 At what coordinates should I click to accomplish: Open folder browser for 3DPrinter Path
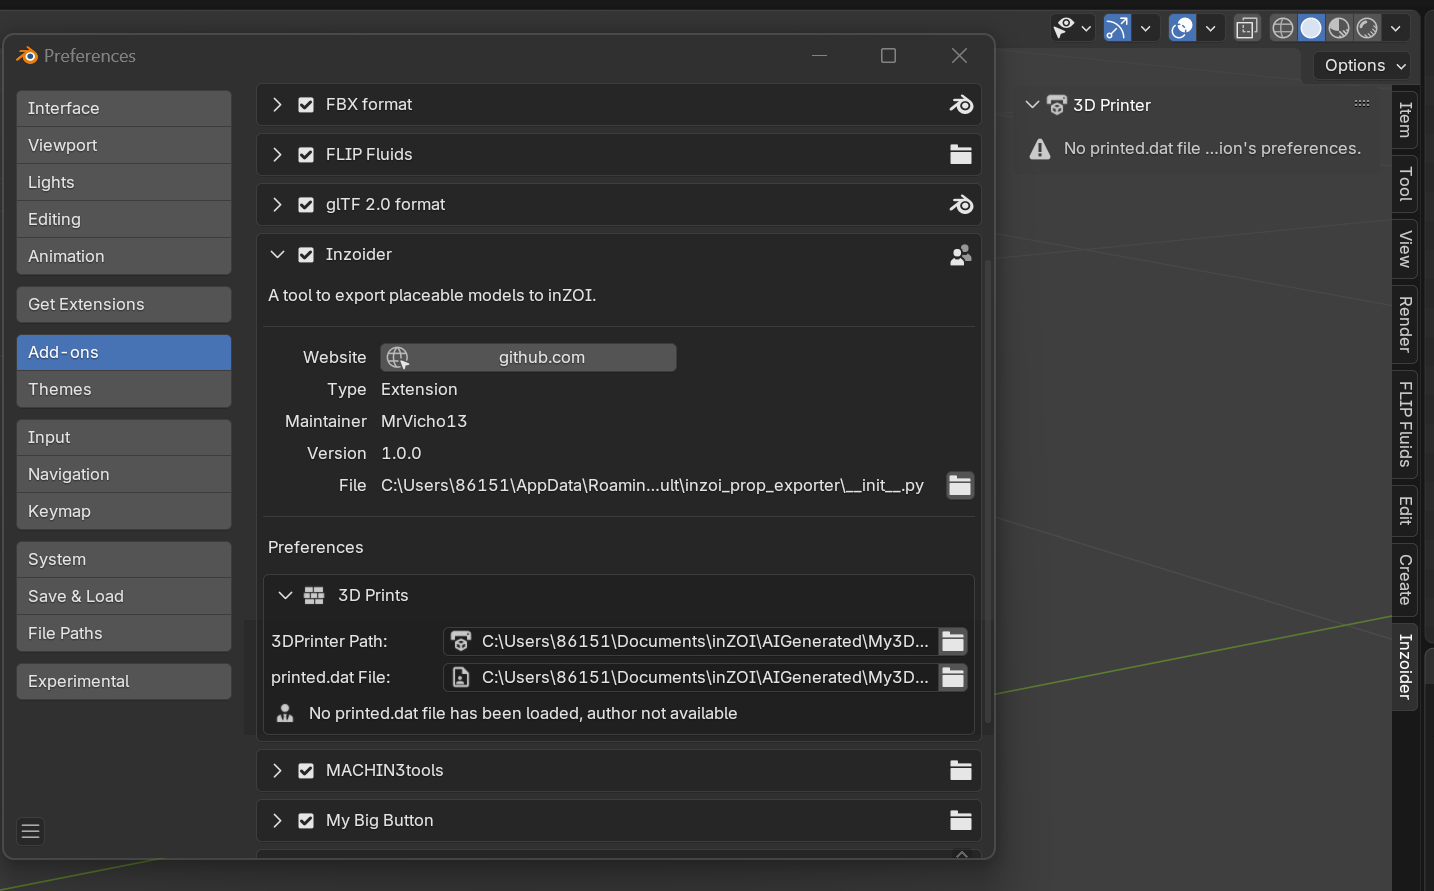click(x=953, y=641)
